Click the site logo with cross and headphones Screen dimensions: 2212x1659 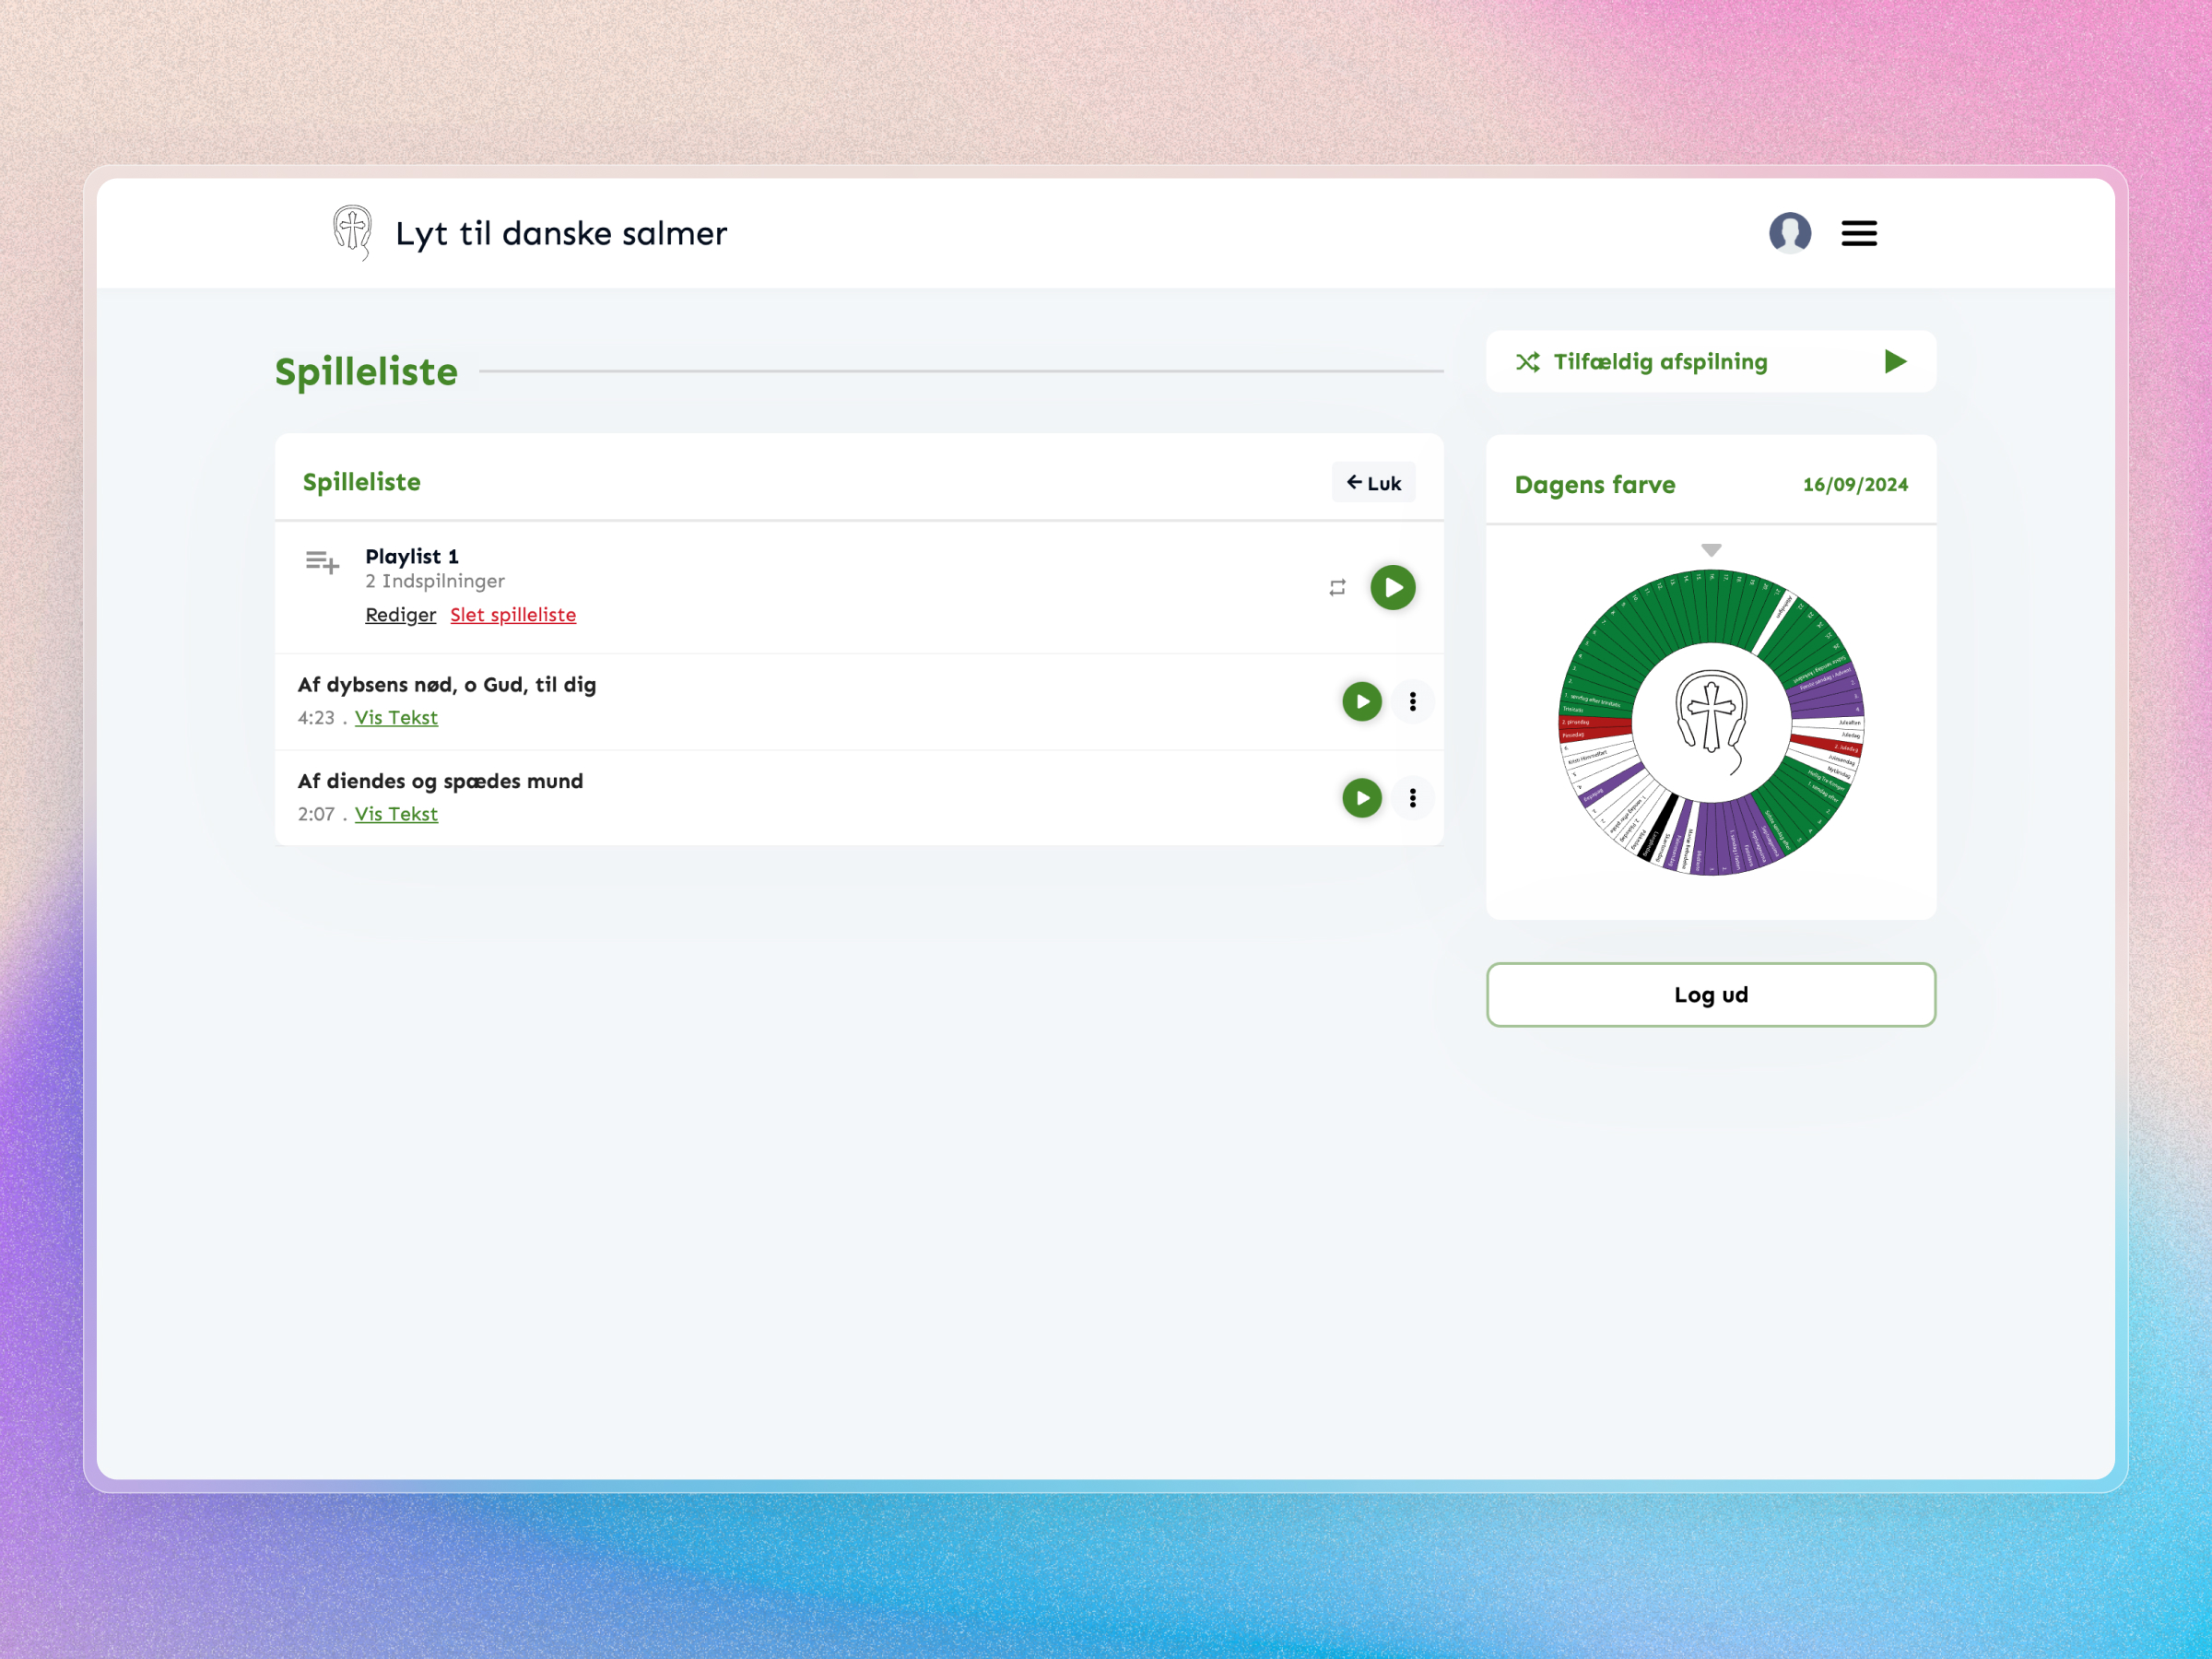(x=351, y=232)
